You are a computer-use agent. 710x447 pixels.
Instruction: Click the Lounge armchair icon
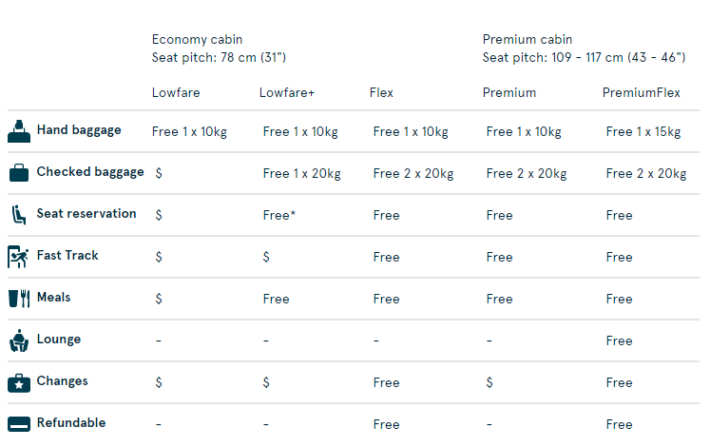coord(19,341)
